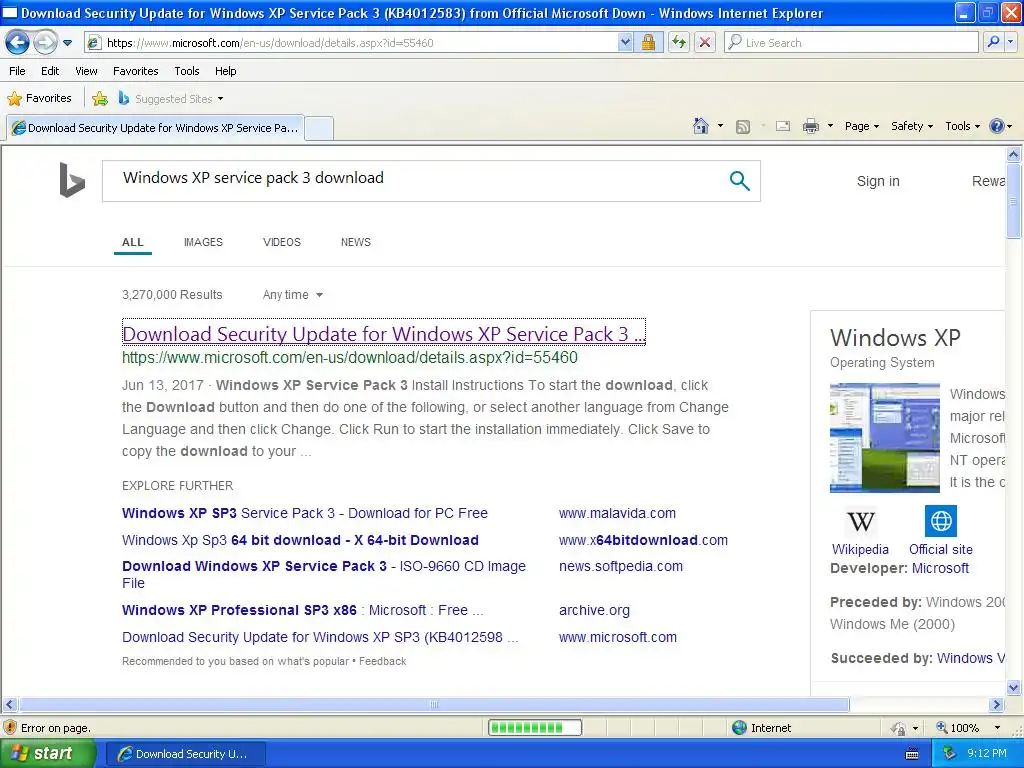Click the Add to Favorites Bar icon
Screen dimensions: 1024x768
pyautogui.click(x=100, y=99)
